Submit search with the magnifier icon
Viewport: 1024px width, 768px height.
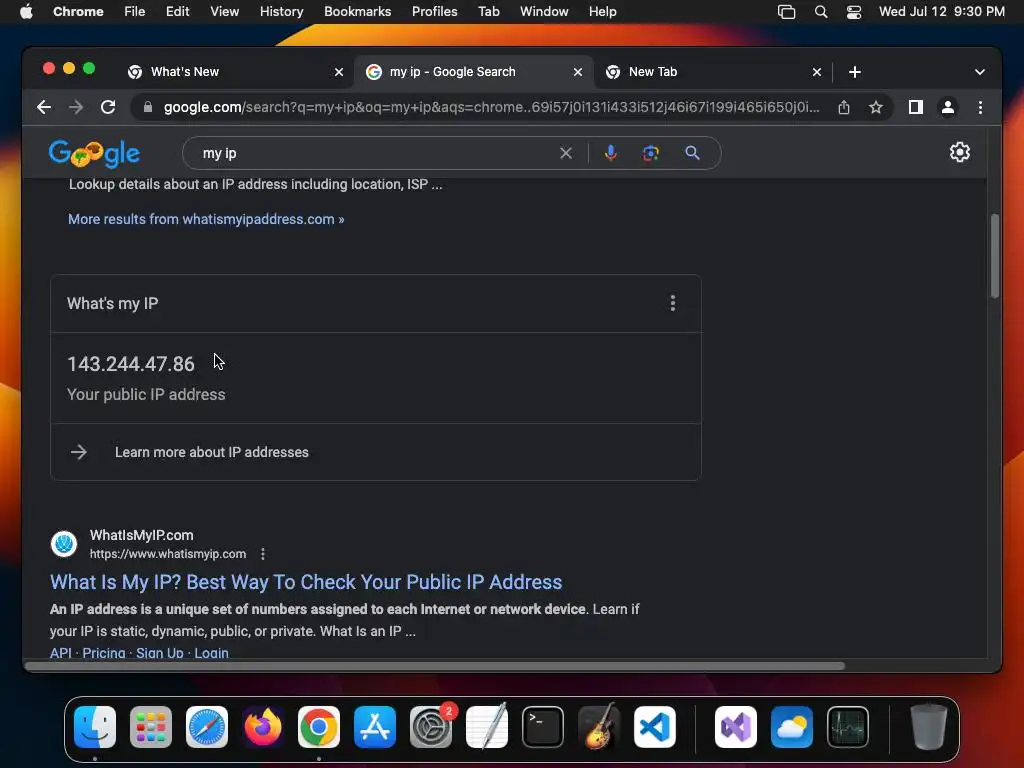[x=692, y=153]
